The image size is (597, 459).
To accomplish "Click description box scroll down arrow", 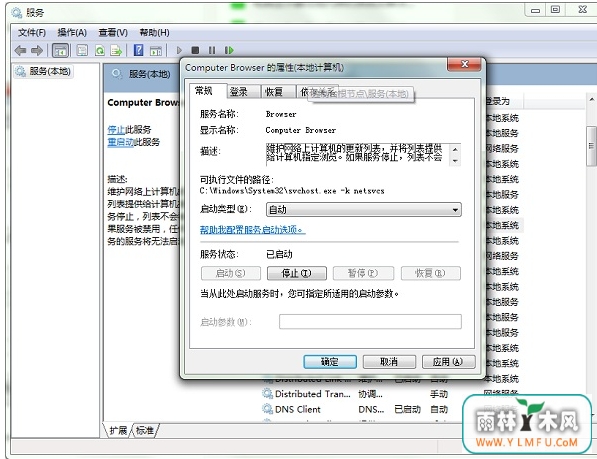I will pos(455,161).
